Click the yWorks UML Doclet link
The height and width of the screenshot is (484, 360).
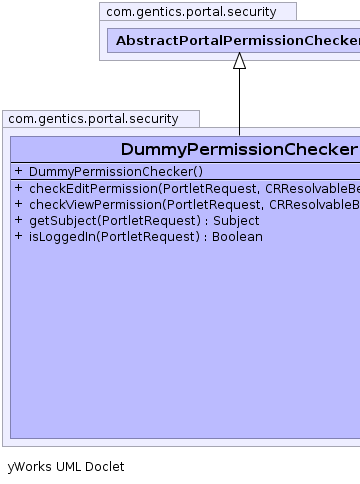pyautogui.click(x=66, y=467)
